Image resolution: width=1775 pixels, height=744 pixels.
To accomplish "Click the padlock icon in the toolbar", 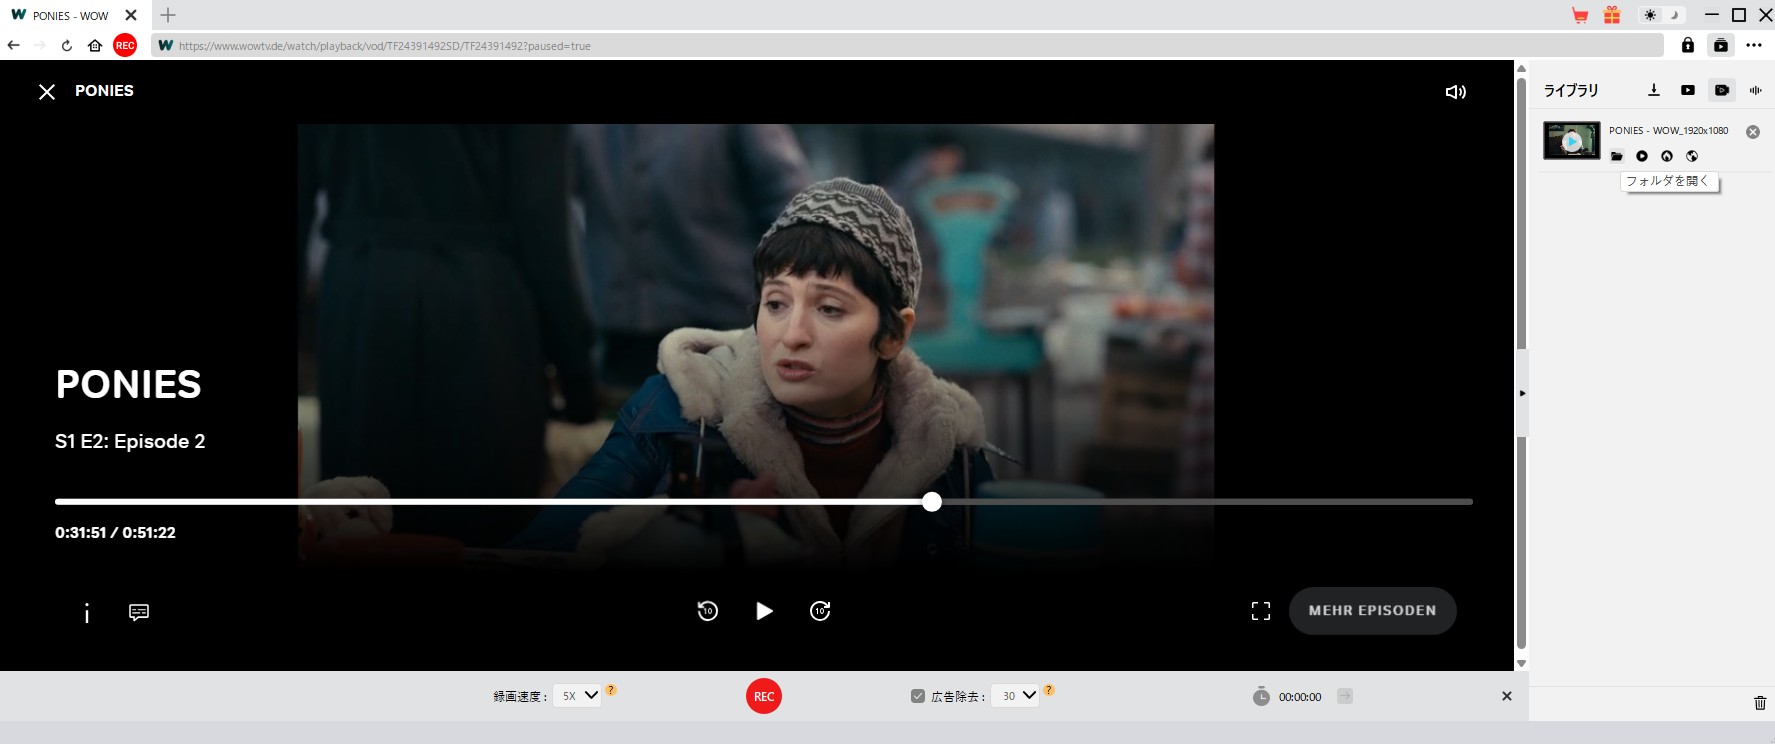I will (x=1688, y=45).
